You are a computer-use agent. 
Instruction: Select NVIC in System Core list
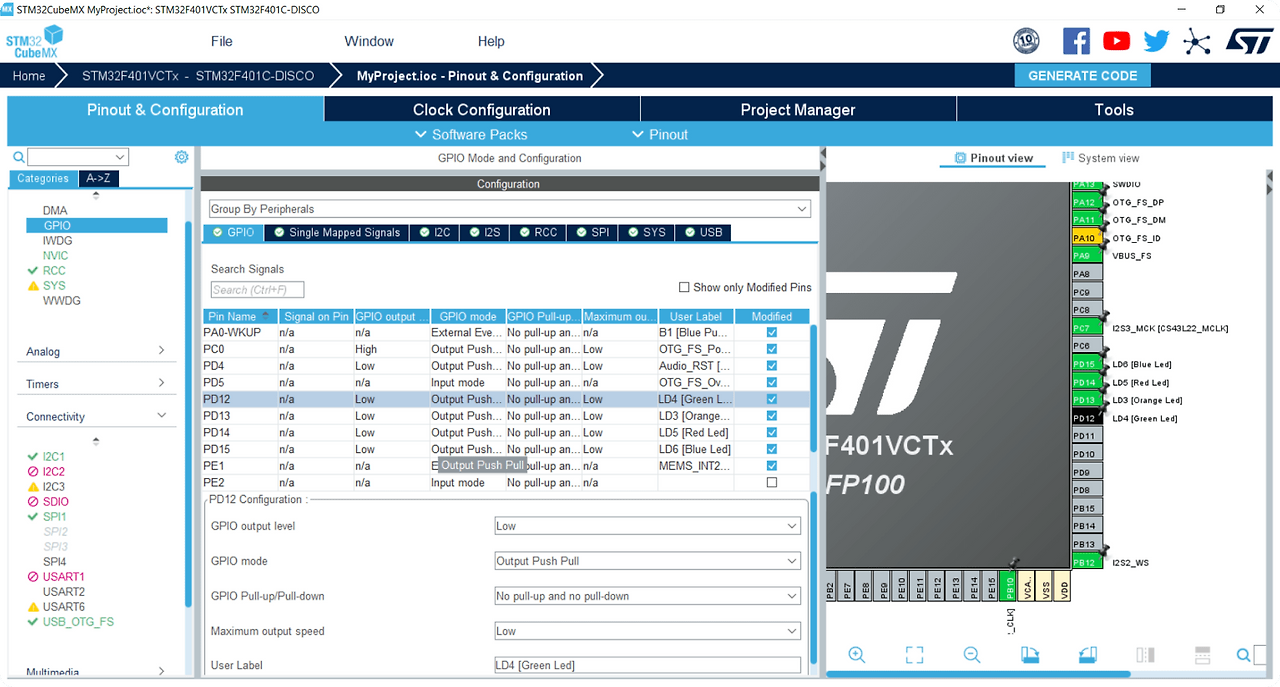coord(55,256)
